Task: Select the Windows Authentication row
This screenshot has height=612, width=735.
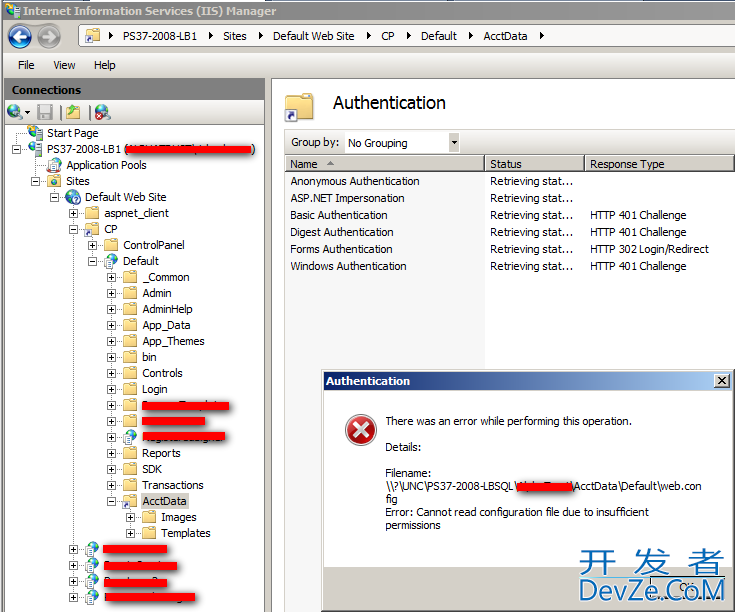Action: coord(510,266)
